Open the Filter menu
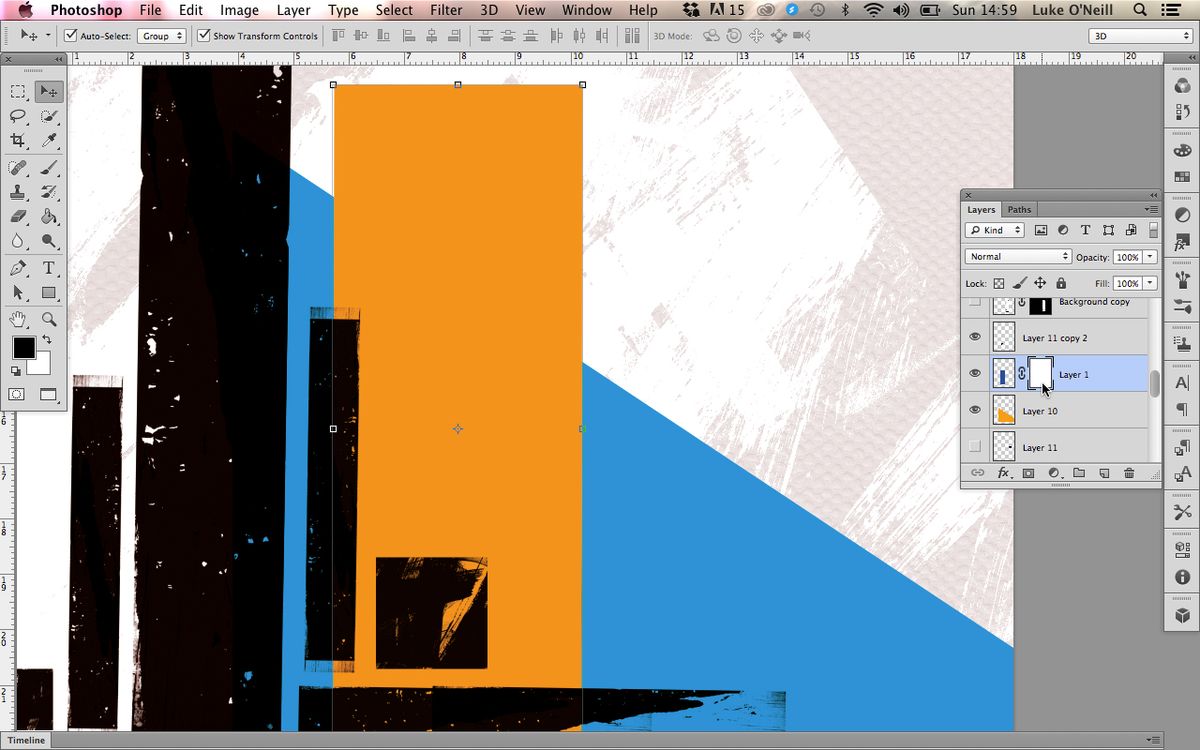Screen dimensions: 1200x750 coord(446,10)
